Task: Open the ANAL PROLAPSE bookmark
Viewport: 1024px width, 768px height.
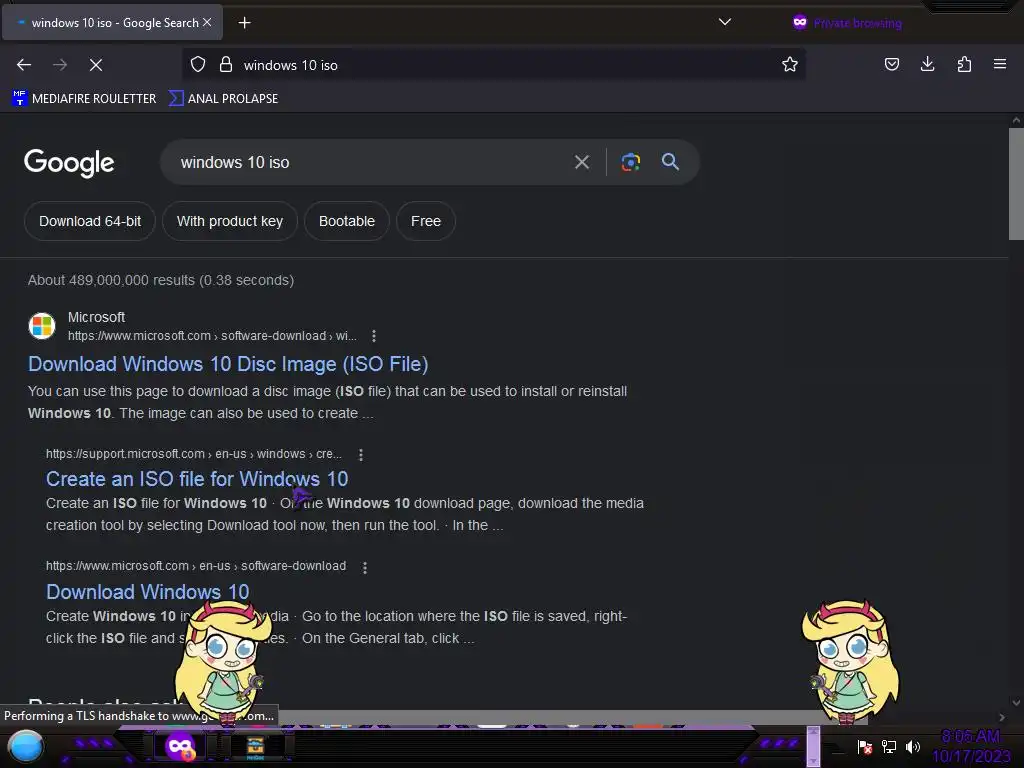Action: [x=223, y=99]
